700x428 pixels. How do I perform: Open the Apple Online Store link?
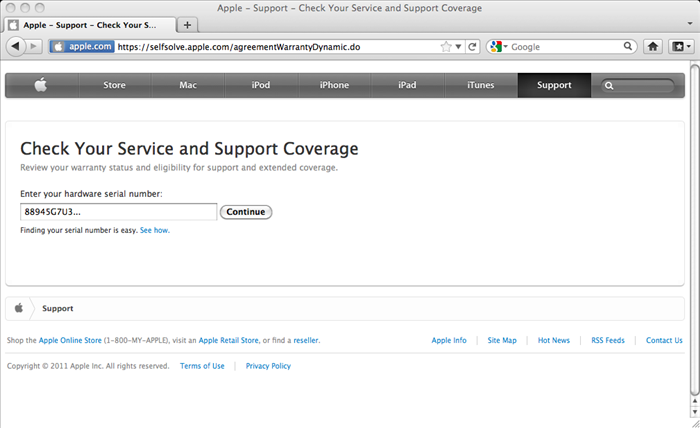click(x=70, y=340)
